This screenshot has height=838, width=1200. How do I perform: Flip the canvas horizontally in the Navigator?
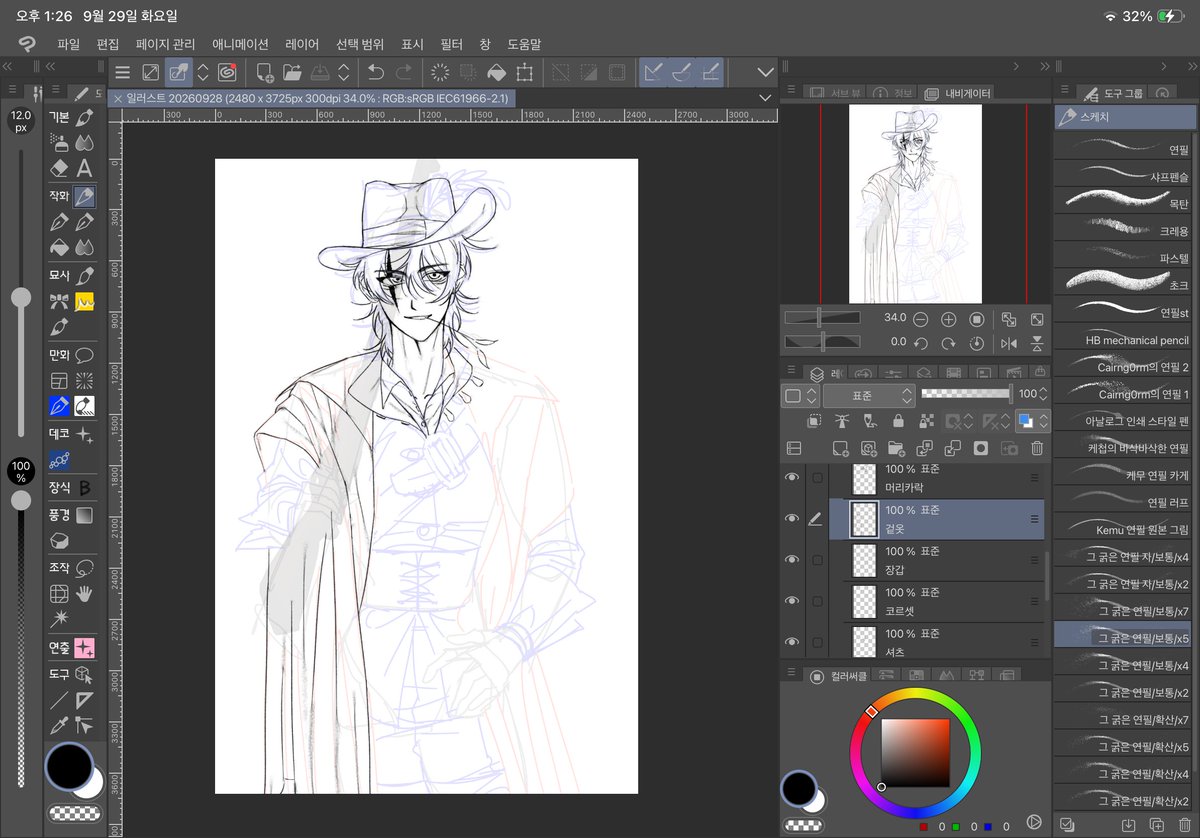click(x=1009, y=343)
